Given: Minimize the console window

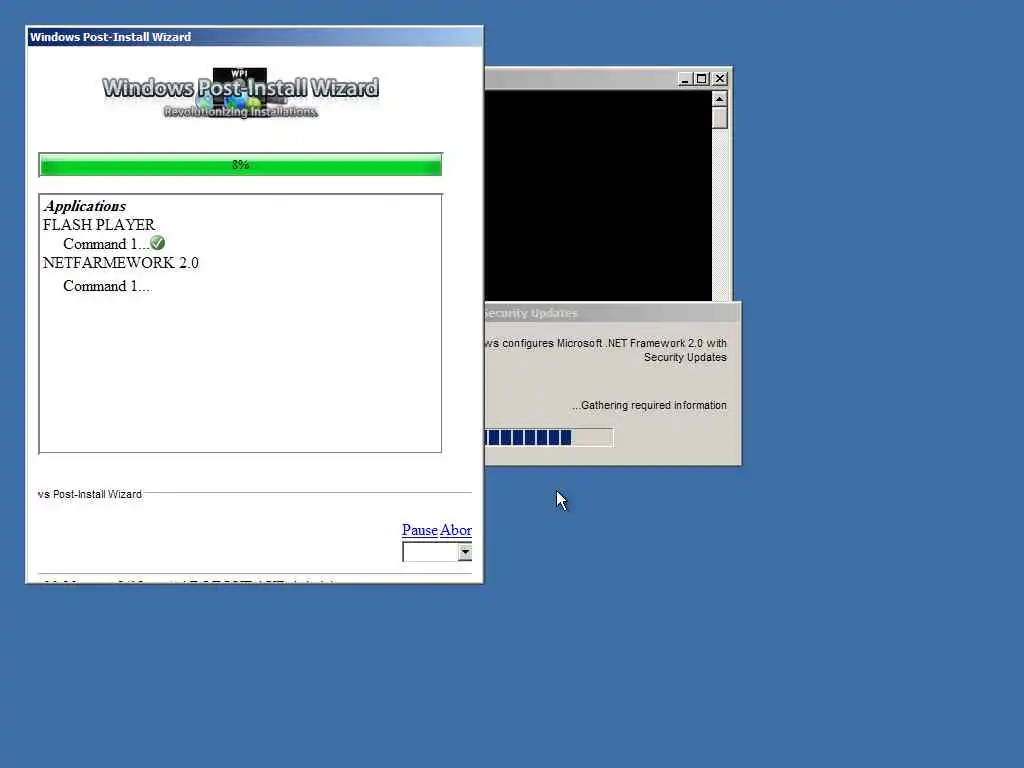Looking at the screenshot, I should click(x=684, y=79).
